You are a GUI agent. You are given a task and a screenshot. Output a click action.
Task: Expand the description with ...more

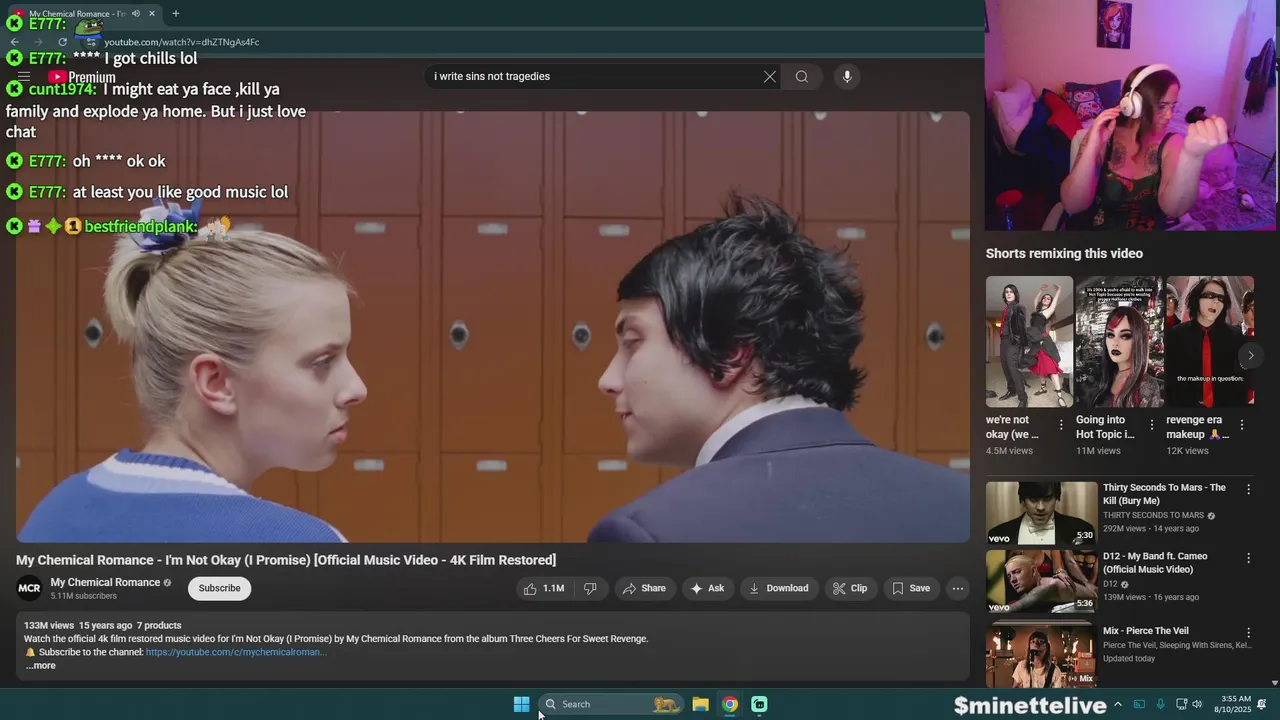click(41, 666)
